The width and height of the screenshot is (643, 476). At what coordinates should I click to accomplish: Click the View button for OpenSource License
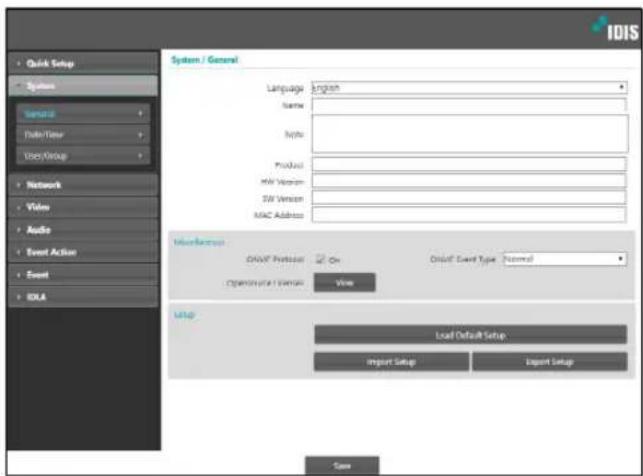344,282
